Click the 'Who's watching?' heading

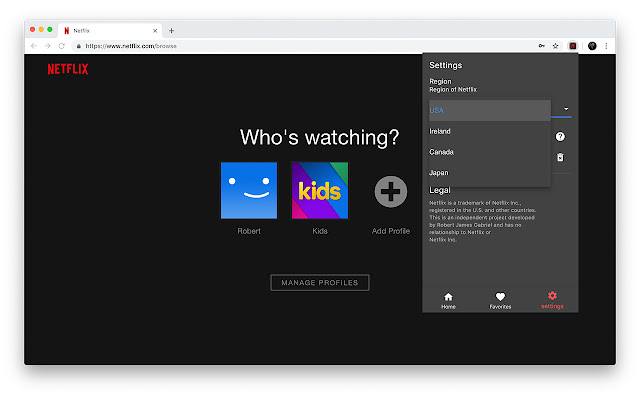320,137
